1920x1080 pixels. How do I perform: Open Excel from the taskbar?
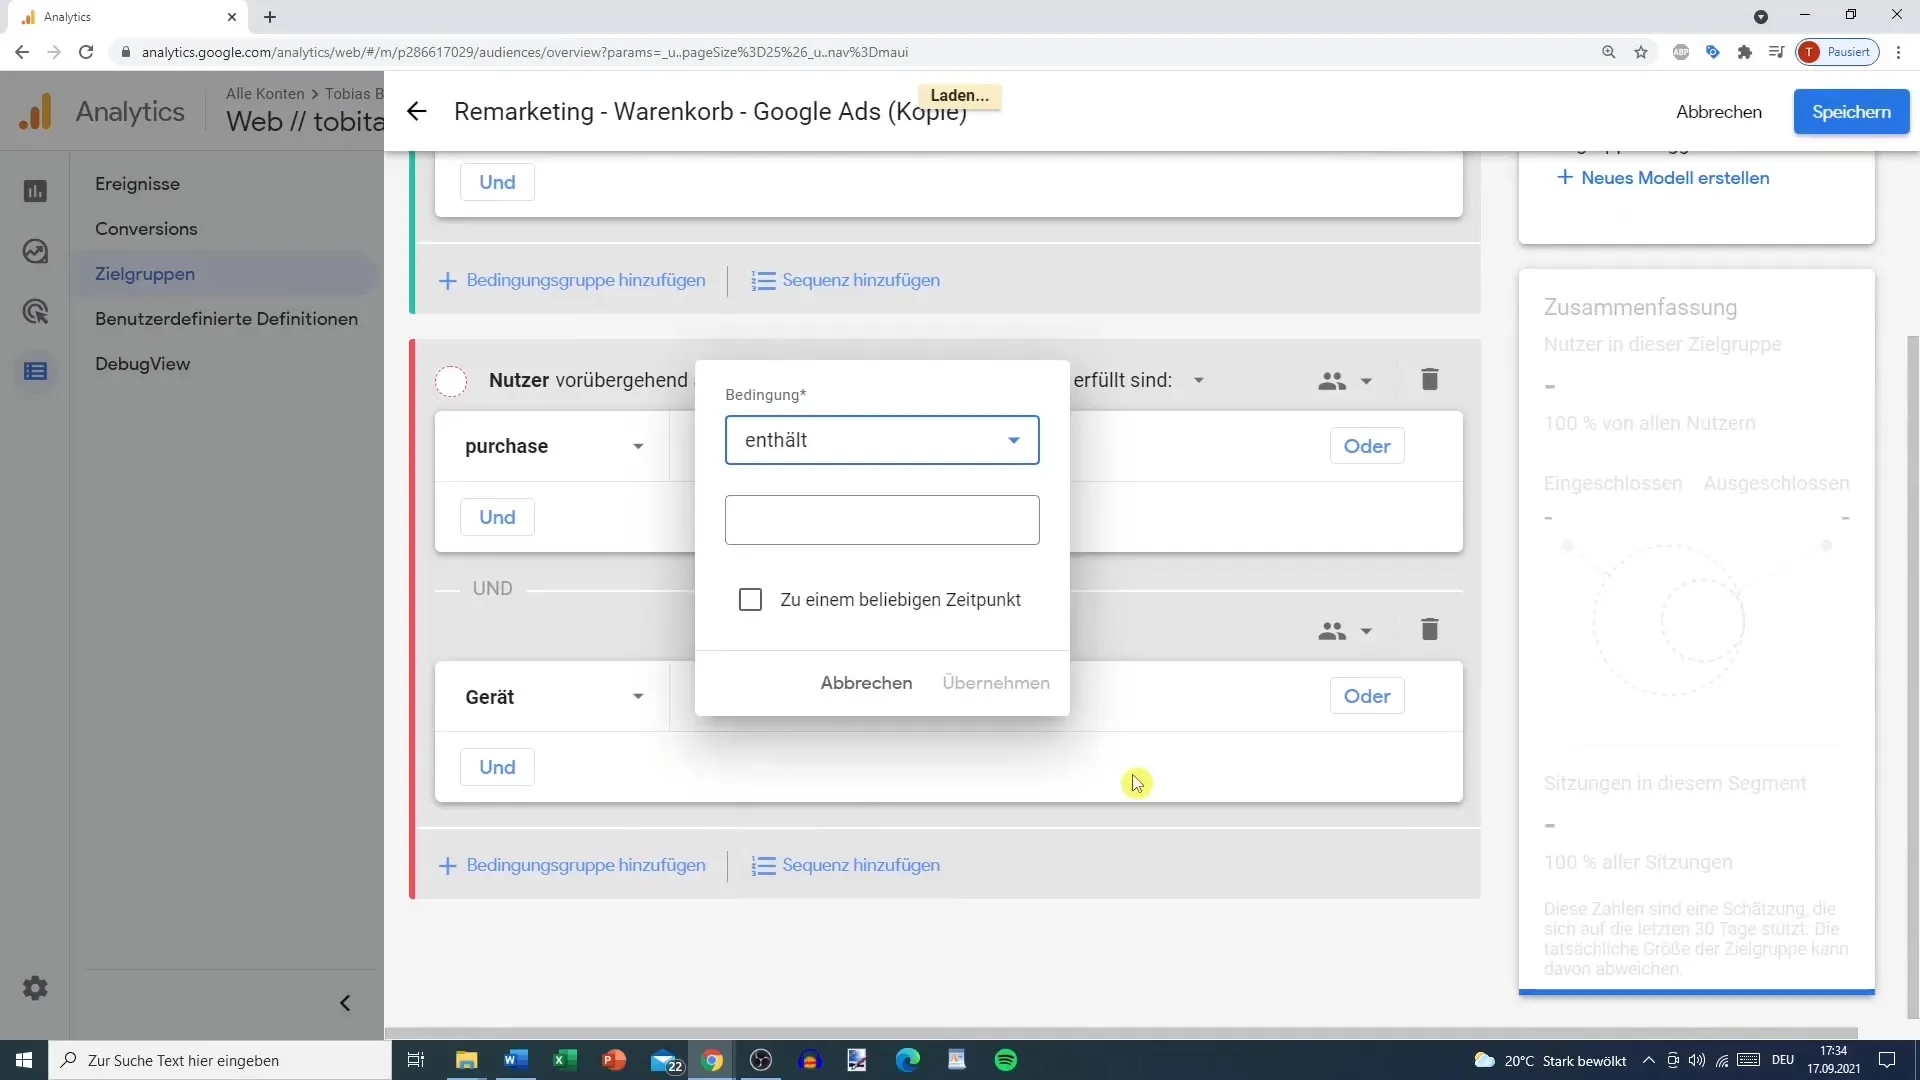click(x=565, y=1060)
